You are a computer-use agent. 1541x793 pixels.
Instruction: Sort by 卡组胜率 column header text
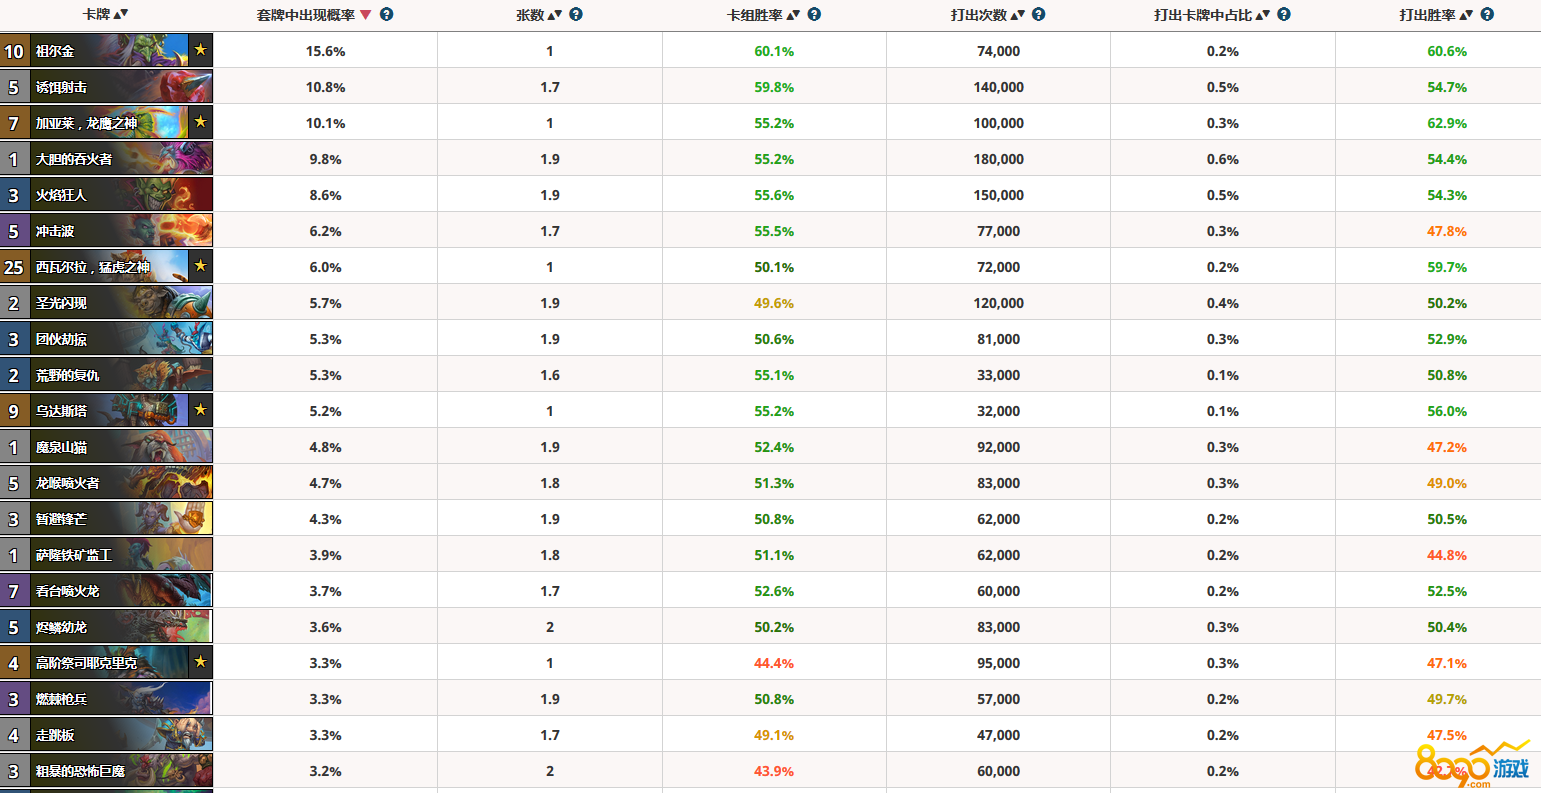pyautogui.click(x=755, y=15)
